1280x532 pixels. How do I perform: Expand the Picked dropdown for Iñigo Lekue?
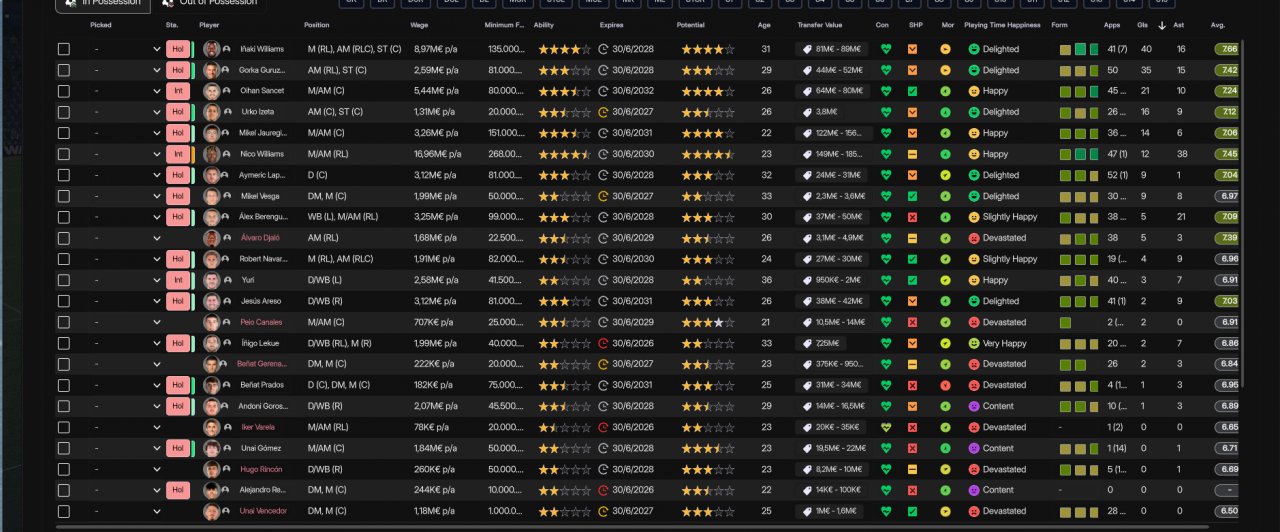coord(157,343)
